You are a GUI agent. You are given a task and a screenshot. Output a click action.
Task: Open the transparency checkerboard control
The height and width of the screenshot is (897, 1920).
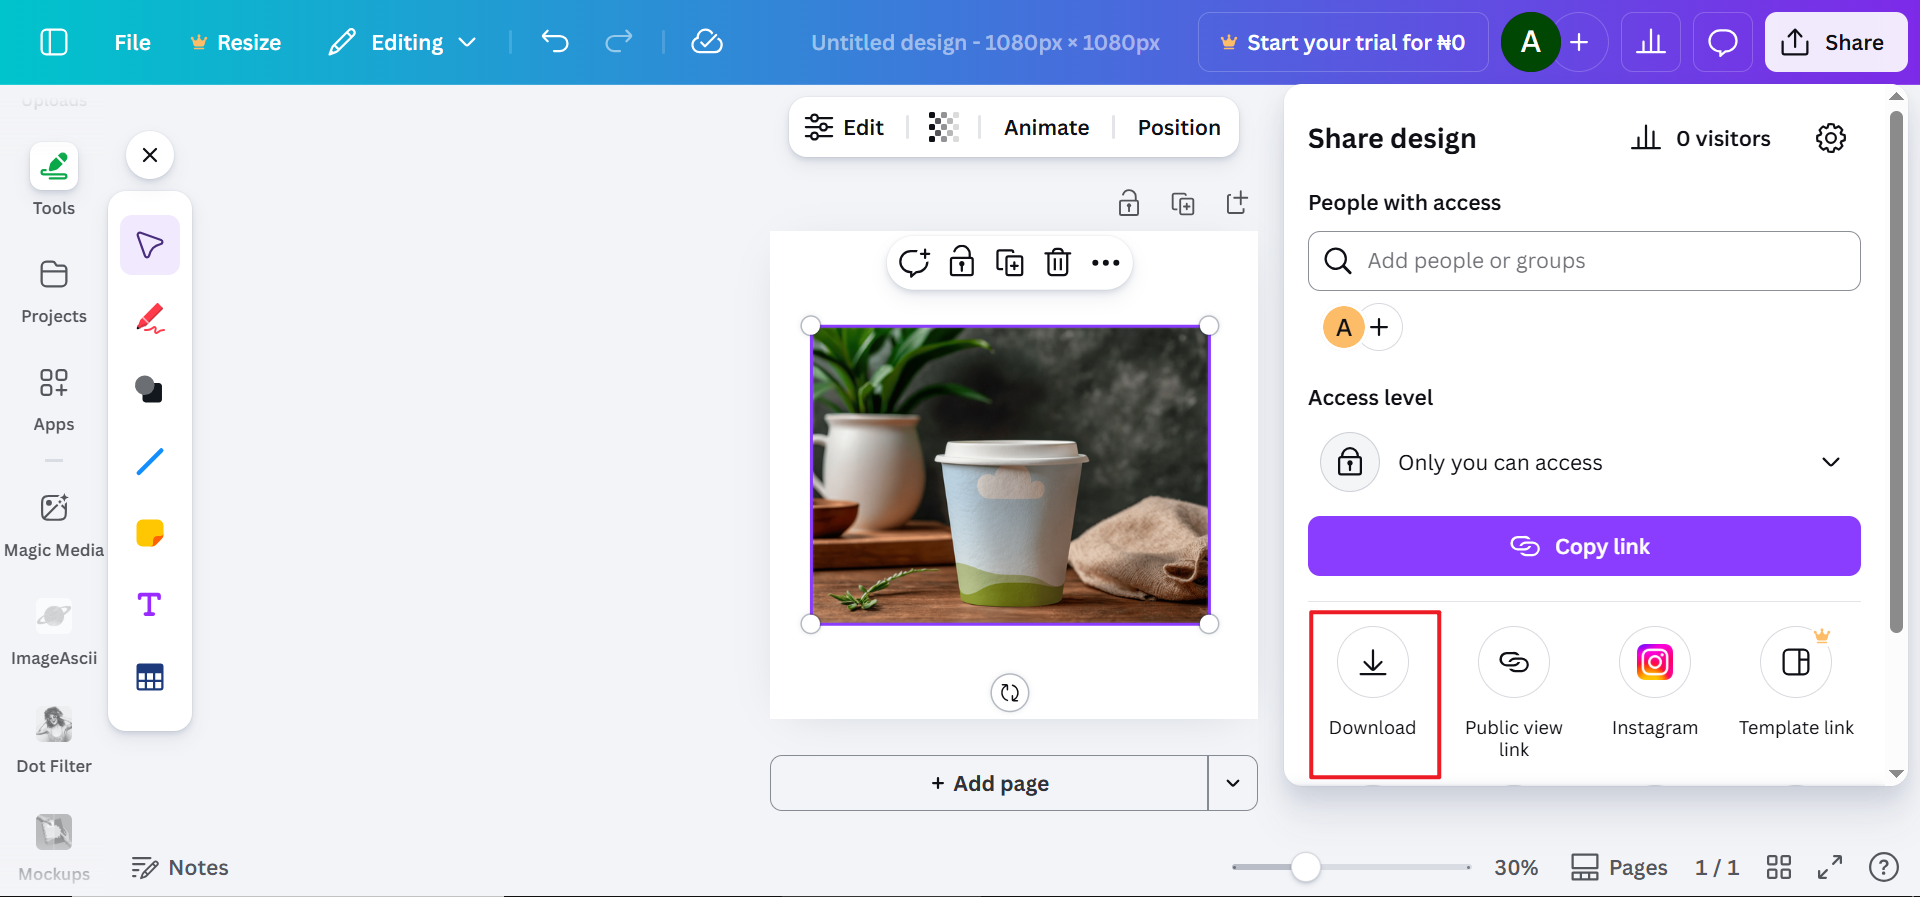pos(943,127)
